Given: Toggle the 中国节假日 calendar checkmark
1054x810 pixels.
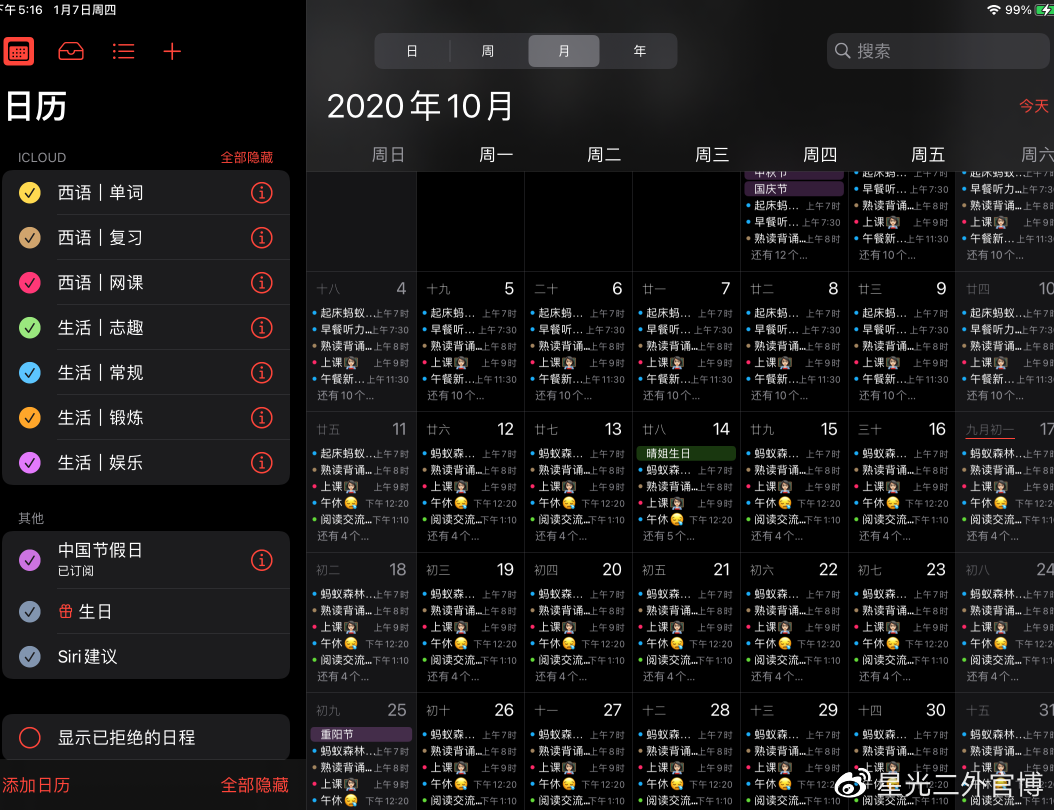Looking at the screenshot, I should (x=30, y=560).
